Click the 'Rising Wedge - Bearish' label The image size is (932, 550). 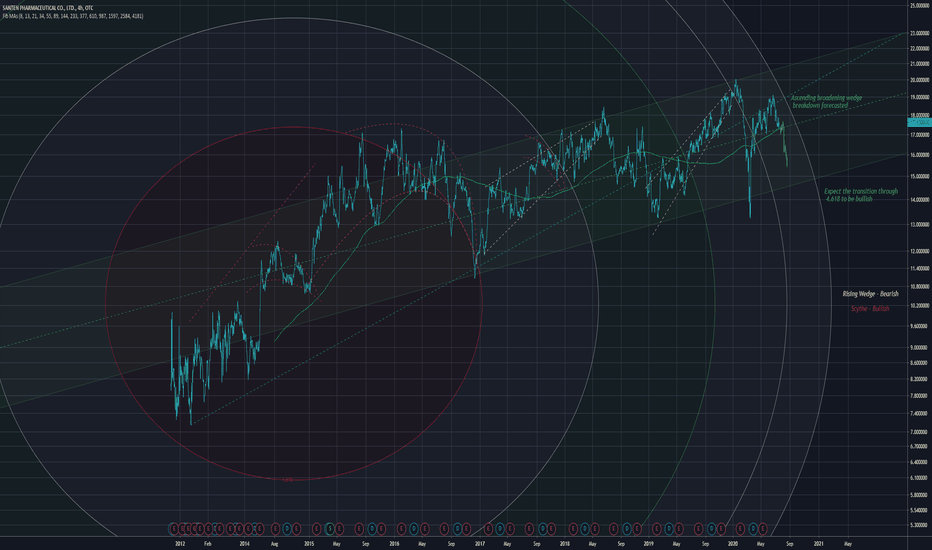(x=870, y=294)
